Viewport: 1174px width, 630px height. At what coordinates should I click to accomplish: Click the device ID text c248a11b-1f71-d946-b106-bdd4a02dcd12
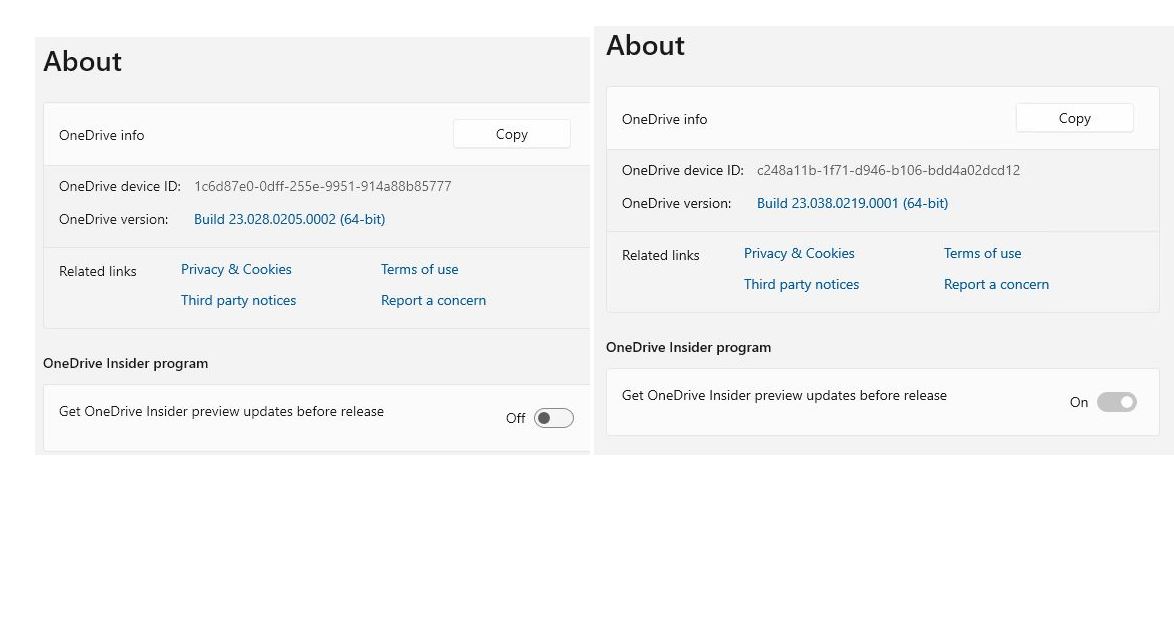[x=888, y=170]
